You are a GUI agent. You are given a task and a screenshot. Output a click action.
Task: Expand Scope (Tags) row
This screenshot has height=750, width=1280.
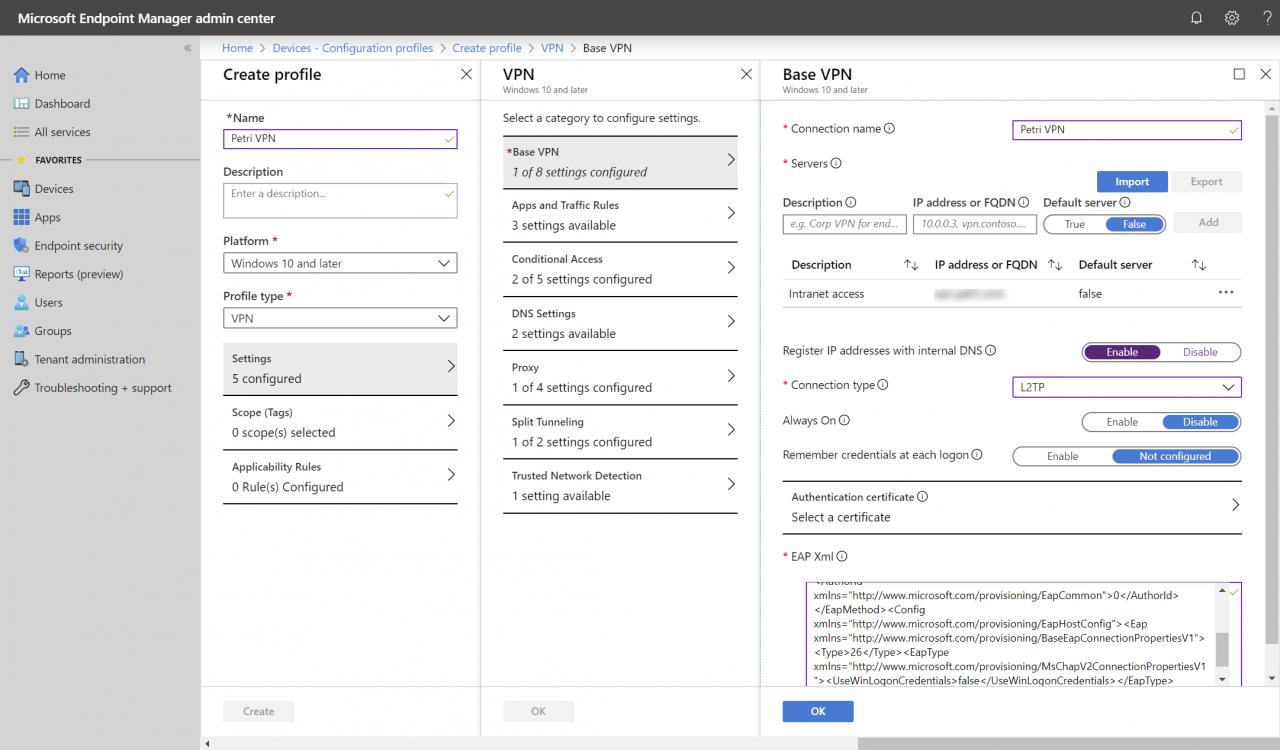[340, 422]
